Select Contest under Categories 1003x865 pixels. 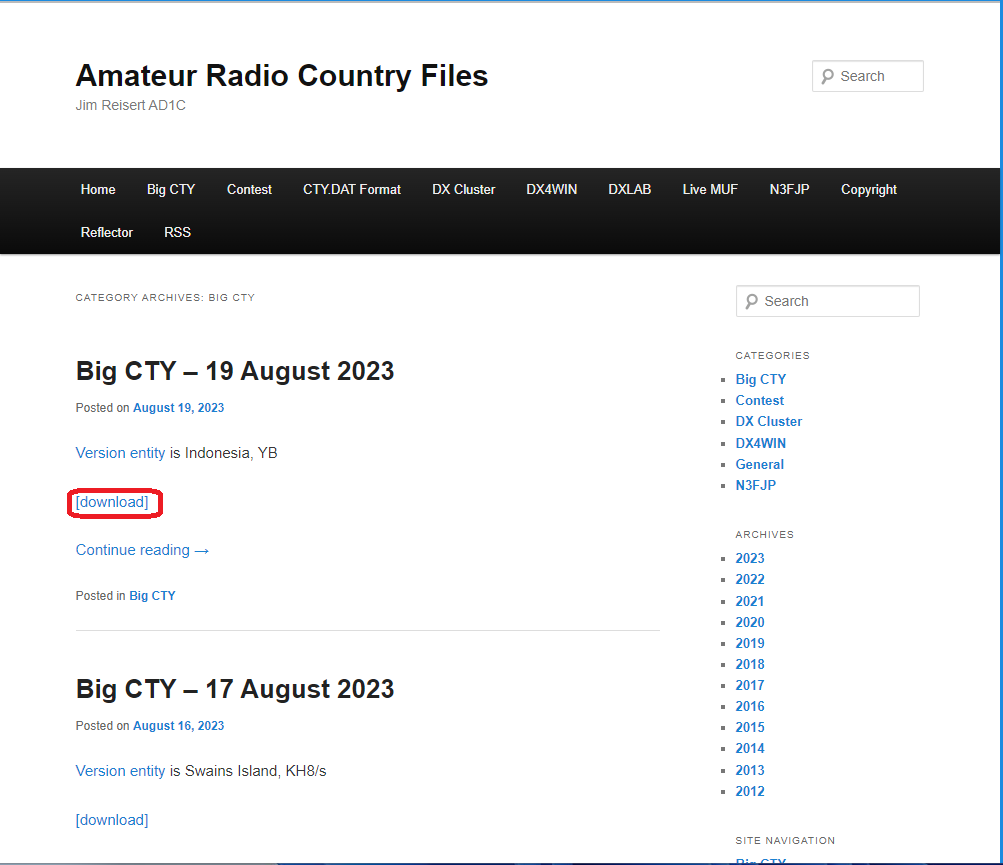point(759,401)
